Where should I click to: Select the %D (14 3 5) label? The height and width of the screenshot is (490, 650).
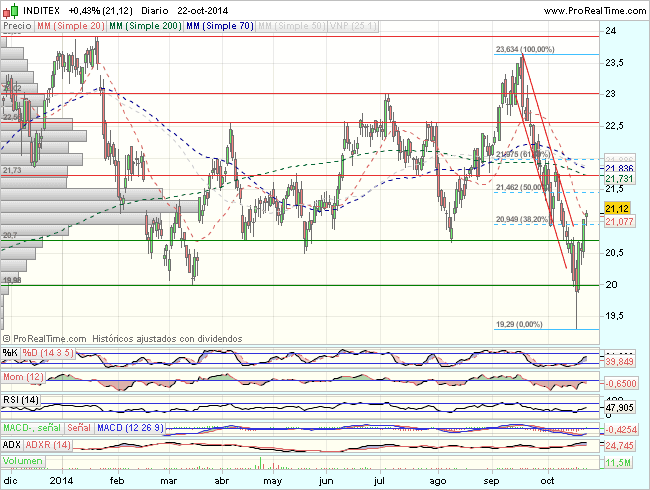point(48,353)
